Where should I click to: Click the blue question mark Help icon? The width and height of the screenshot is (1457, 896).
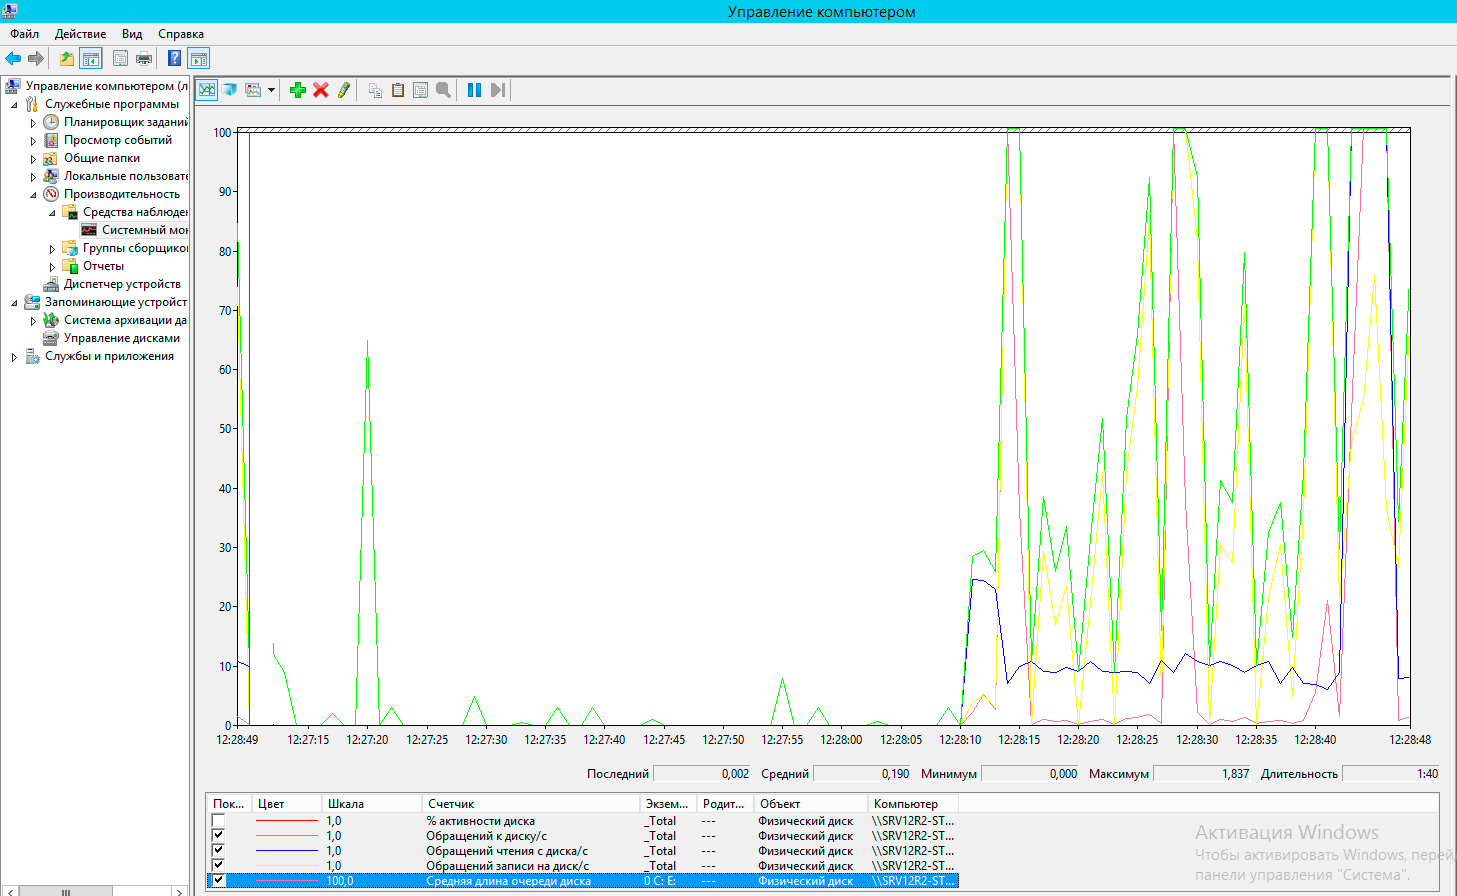point(174,59)
